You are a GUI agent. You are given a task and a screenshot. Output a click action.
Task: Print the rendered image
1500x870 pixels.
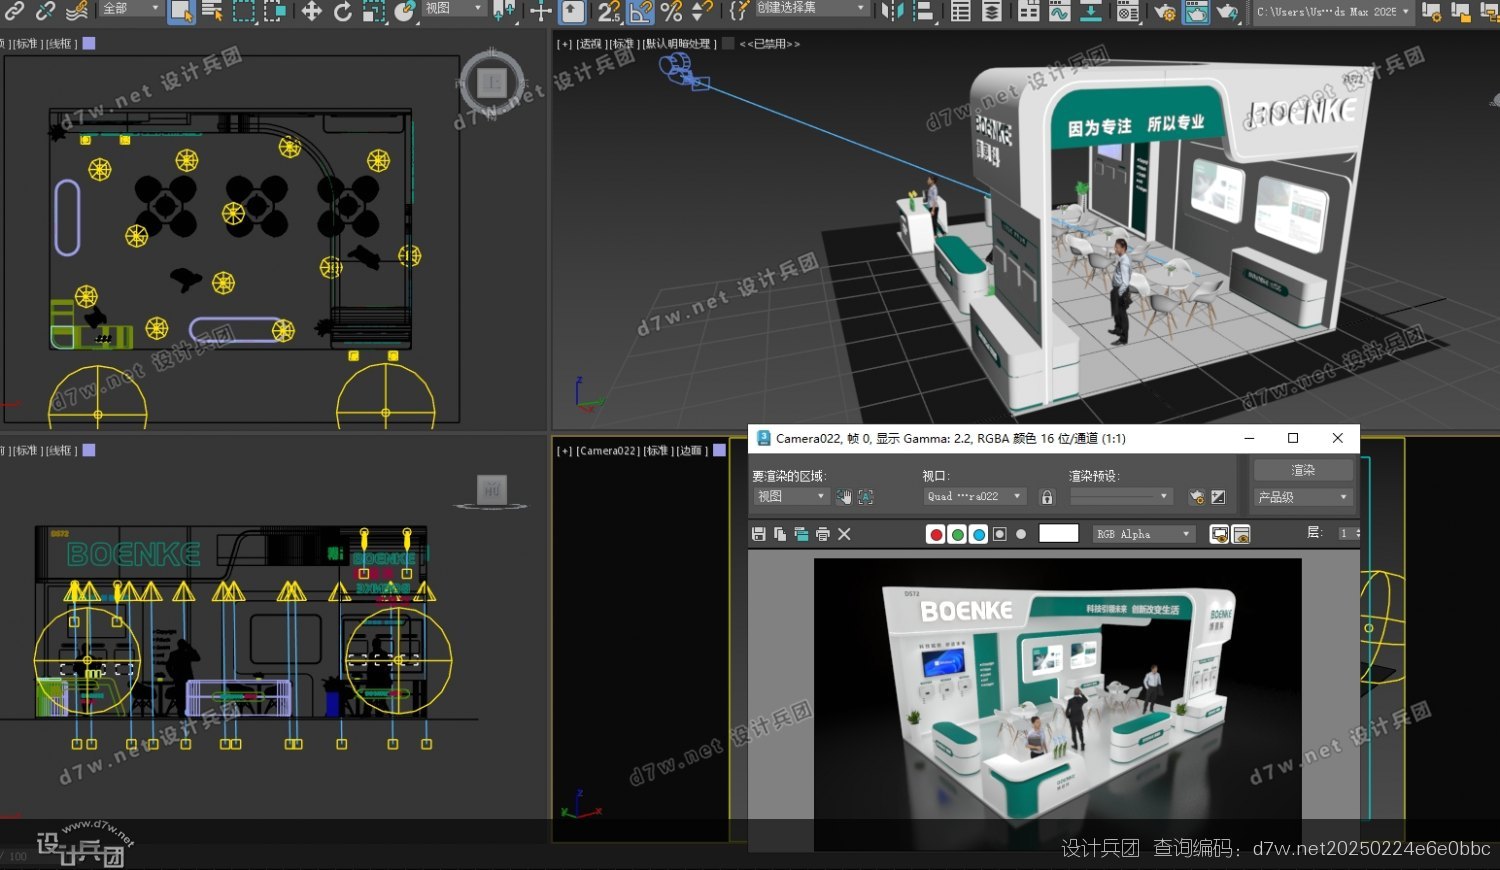click(x=822, y=534)
